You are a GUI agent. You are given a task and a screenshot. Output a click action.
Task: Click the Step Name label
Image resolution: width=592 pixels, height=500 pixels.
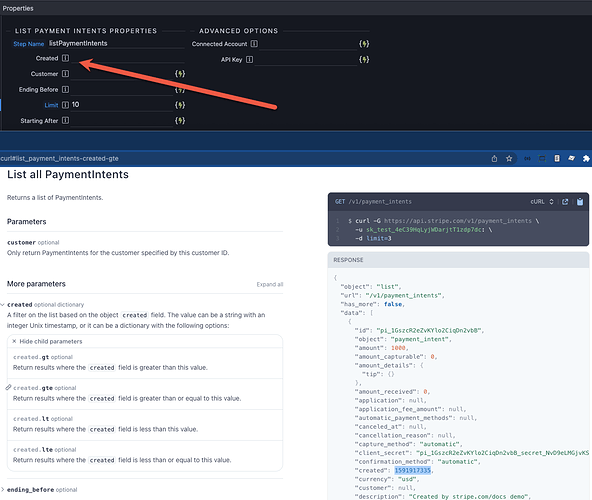[29, 44]
